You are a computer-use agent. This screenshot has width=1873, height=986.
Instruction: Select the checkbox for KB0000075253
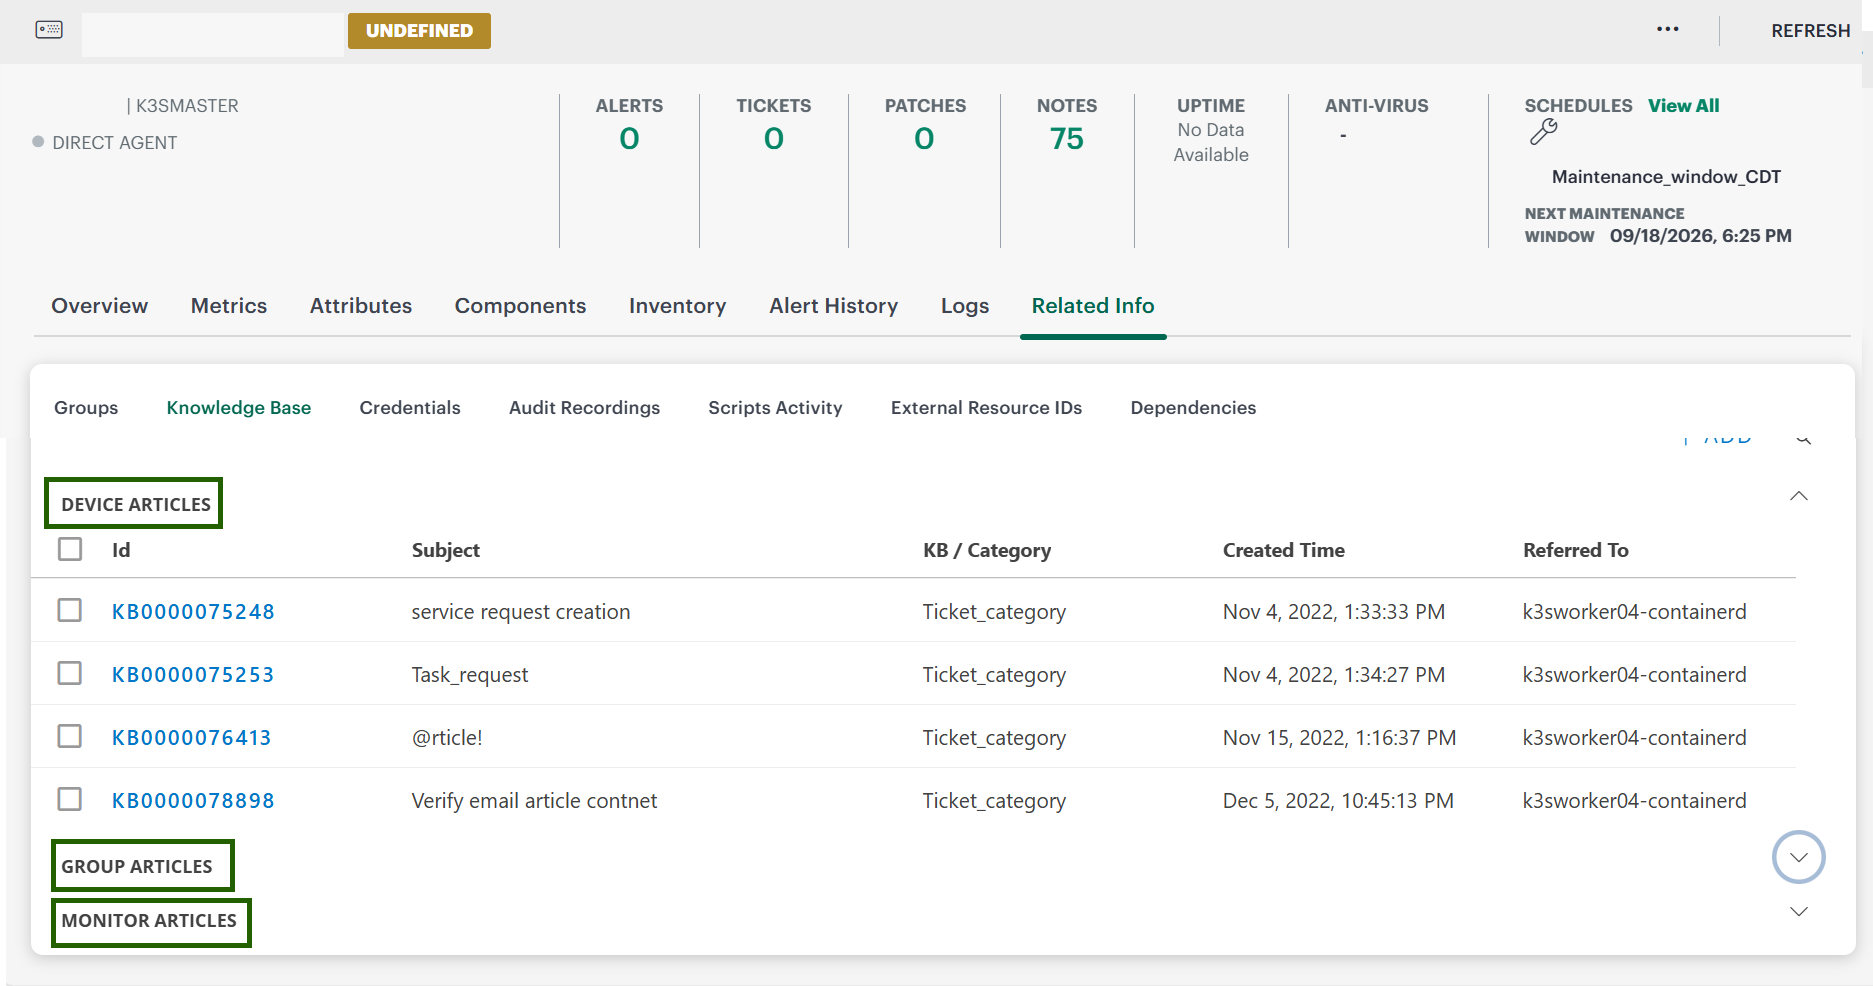click(x=70, y=673)
